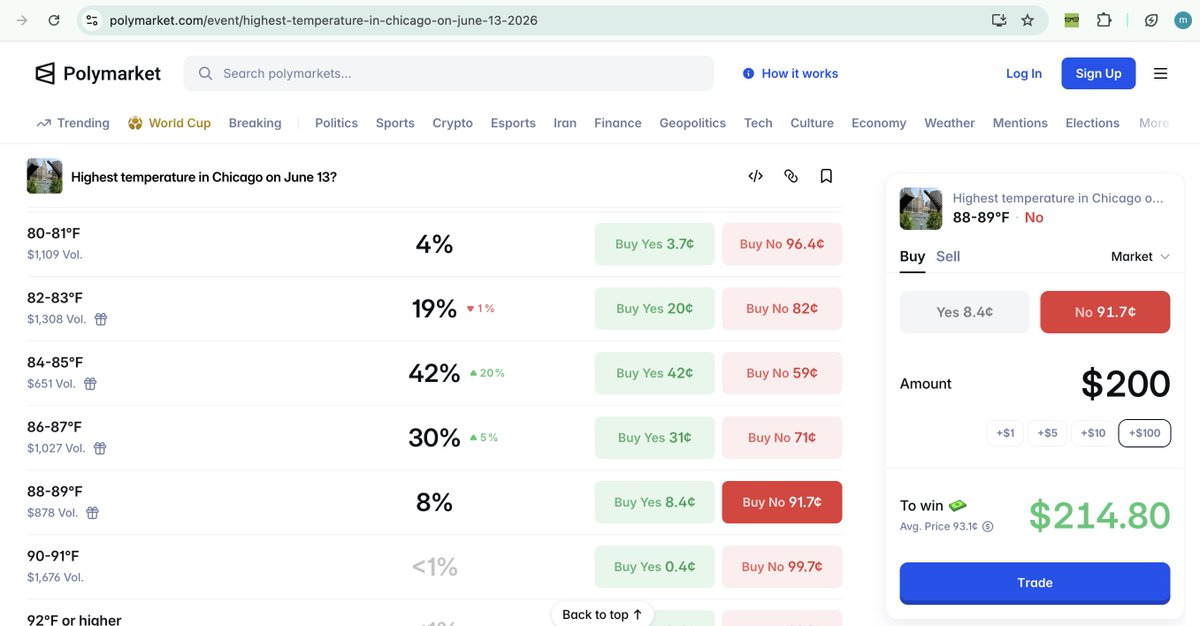The width and height of the screenshot is (1200, 626).
Task: Open the Market order type dropdown
Action: click(x=1140, y=257)
